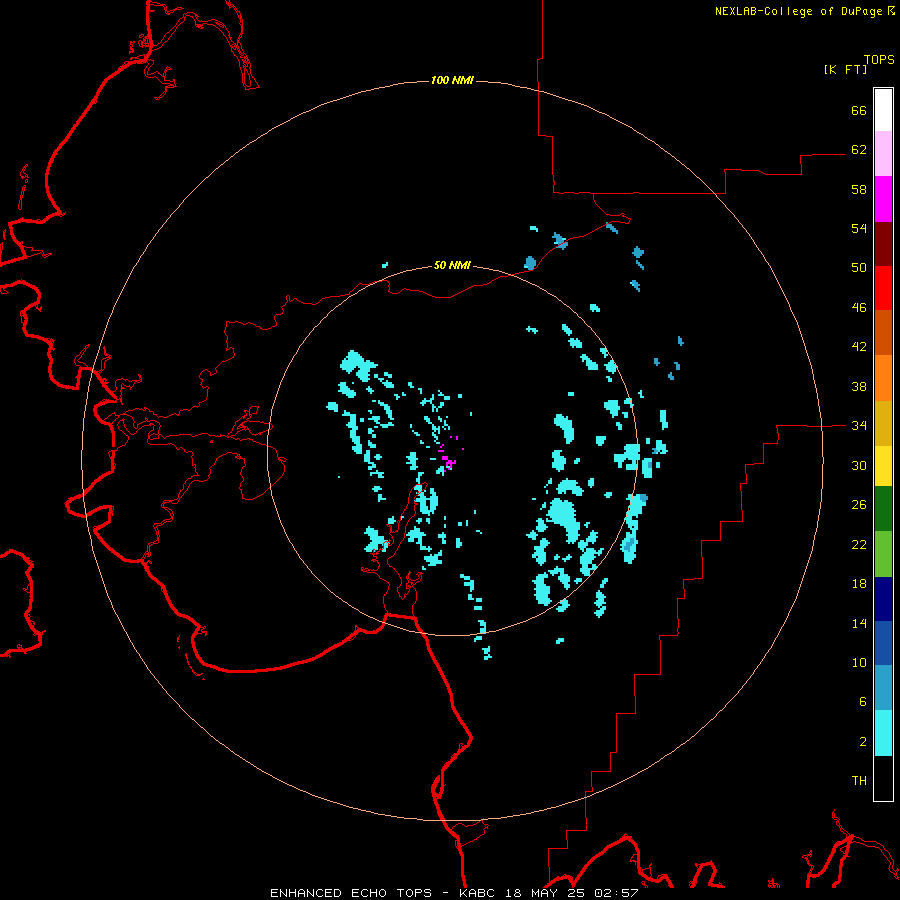Click the legend value 18

[859, 584]
